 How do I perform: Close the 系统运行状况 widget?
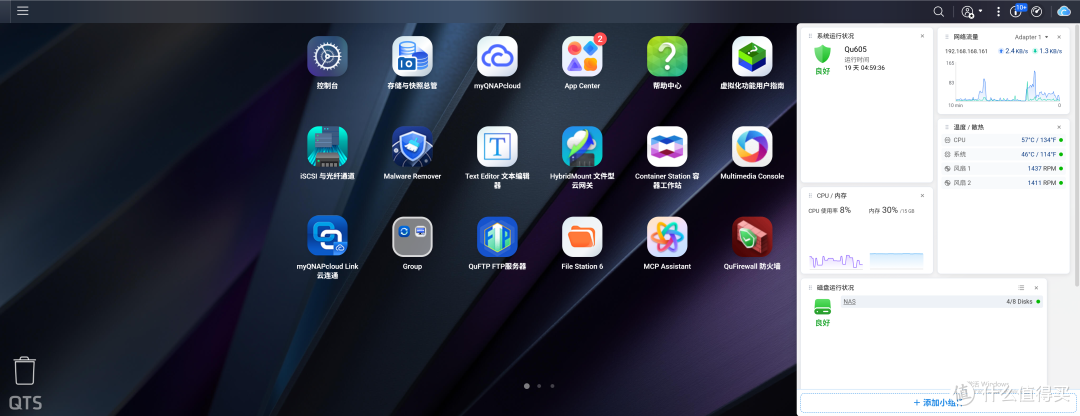[x=922, y=36]
